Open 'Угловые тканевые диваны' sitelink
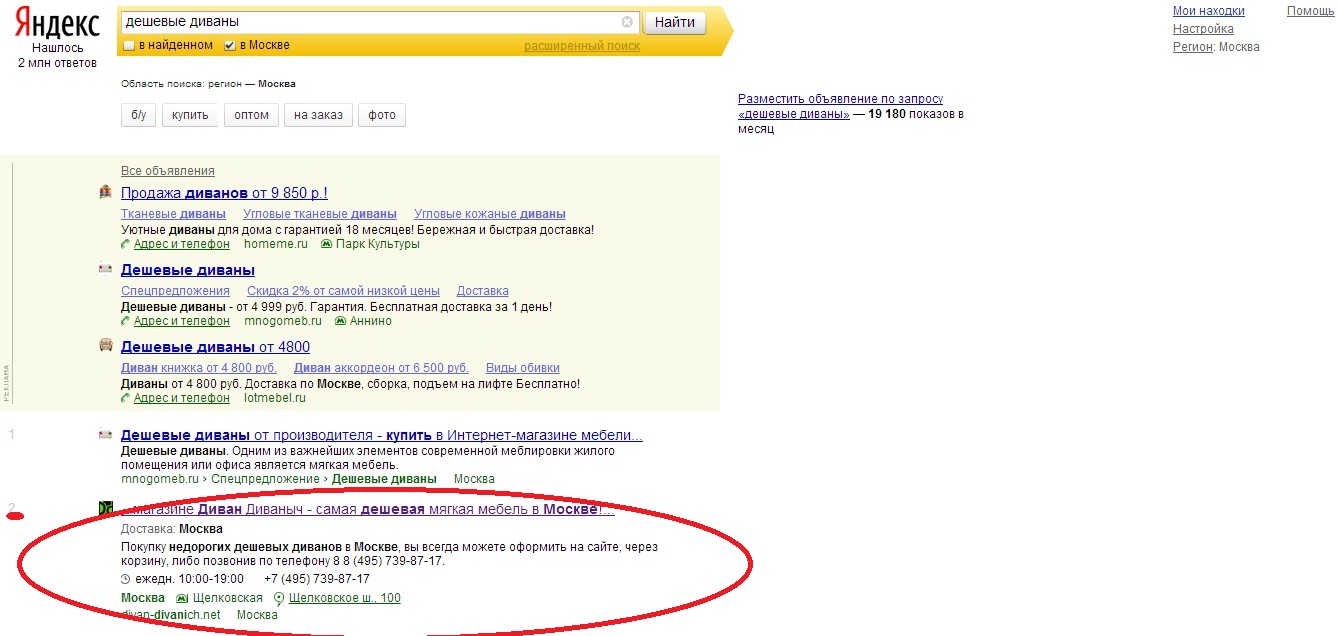Screen dimensions: 1338x636 [320, 214]
